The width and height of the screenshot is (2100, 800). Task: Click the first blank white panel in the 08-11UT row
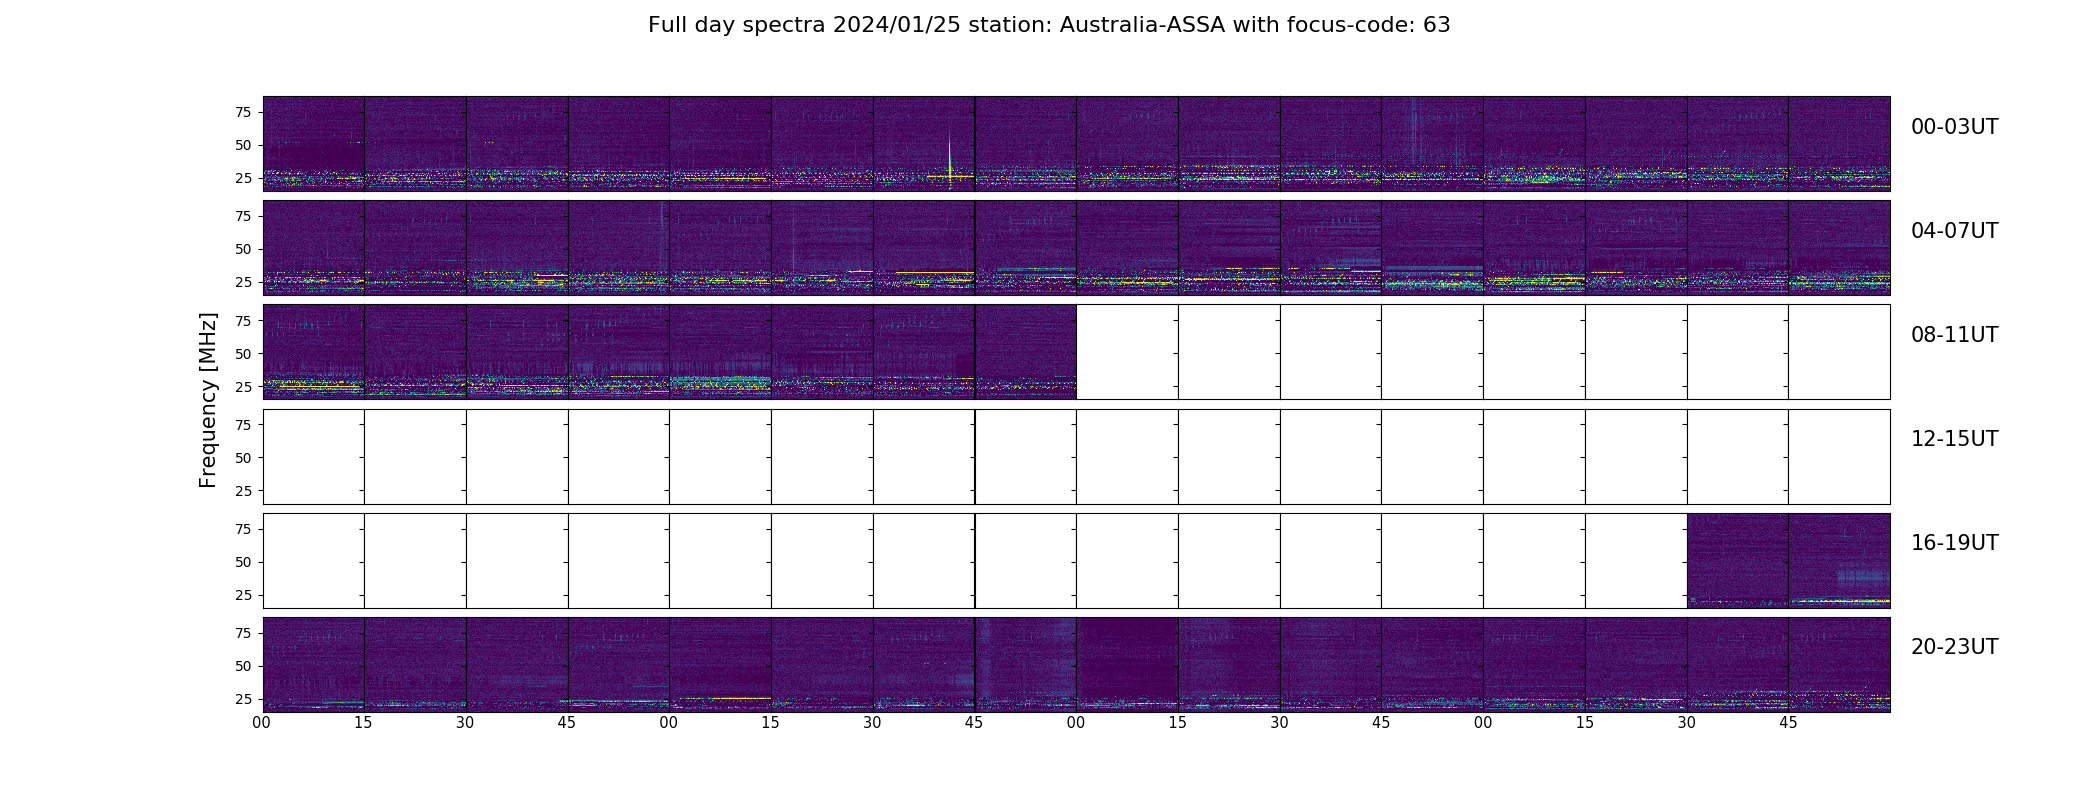(x=1127, y=352)
